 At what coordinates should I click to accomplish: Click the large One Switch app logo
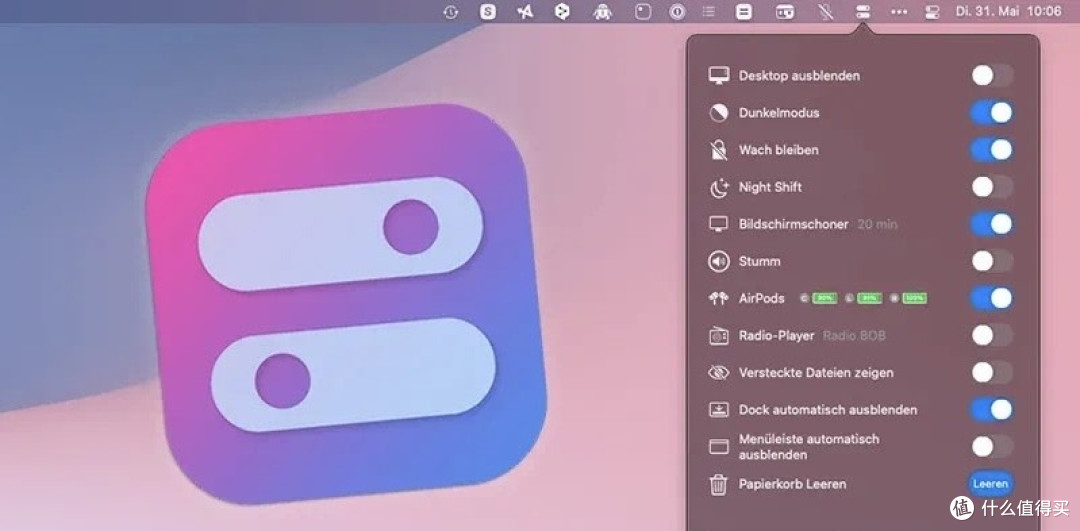[x=346, y=304]
